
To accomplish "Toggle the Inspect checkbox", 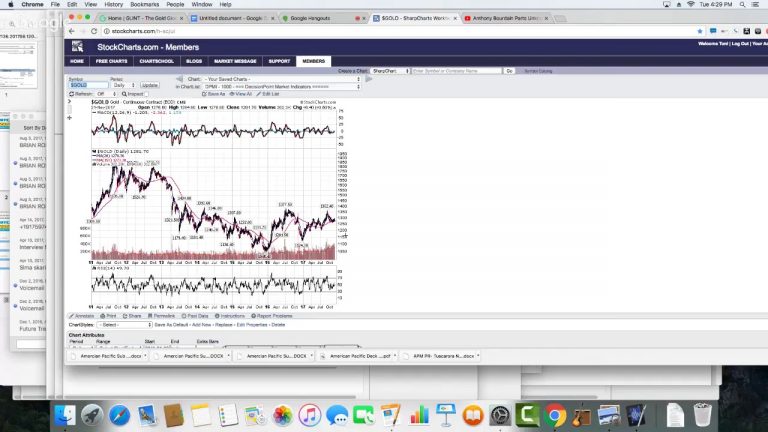I will point(146,94).
